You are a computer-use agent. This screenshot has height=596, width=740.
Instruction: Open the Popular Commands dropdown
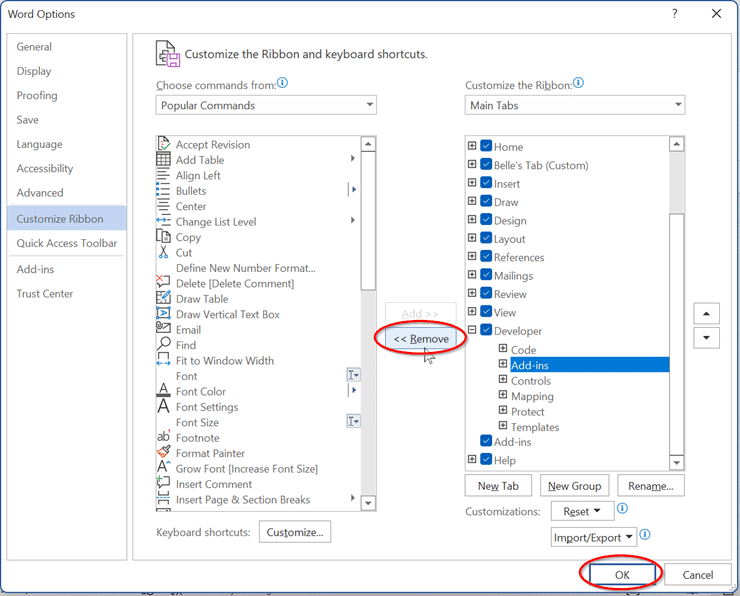coord(266,105)
